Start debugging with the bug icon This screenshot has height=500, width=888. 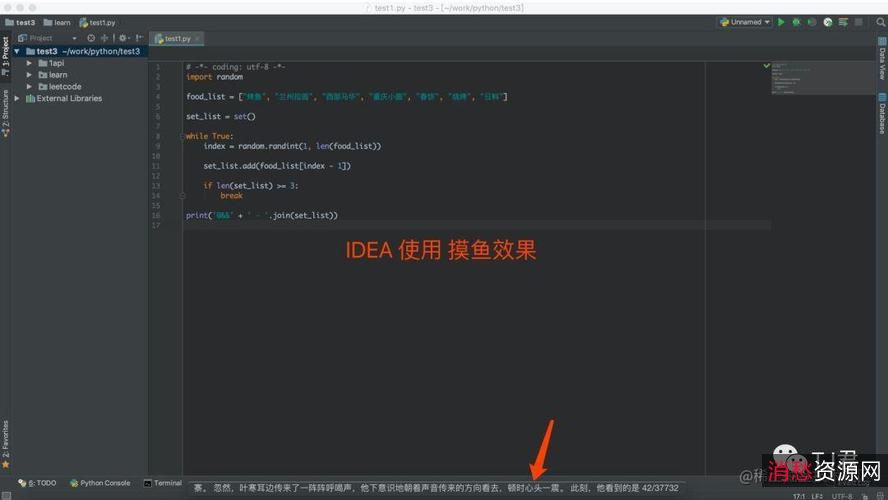pyautogui.click(x=796, y=22)
